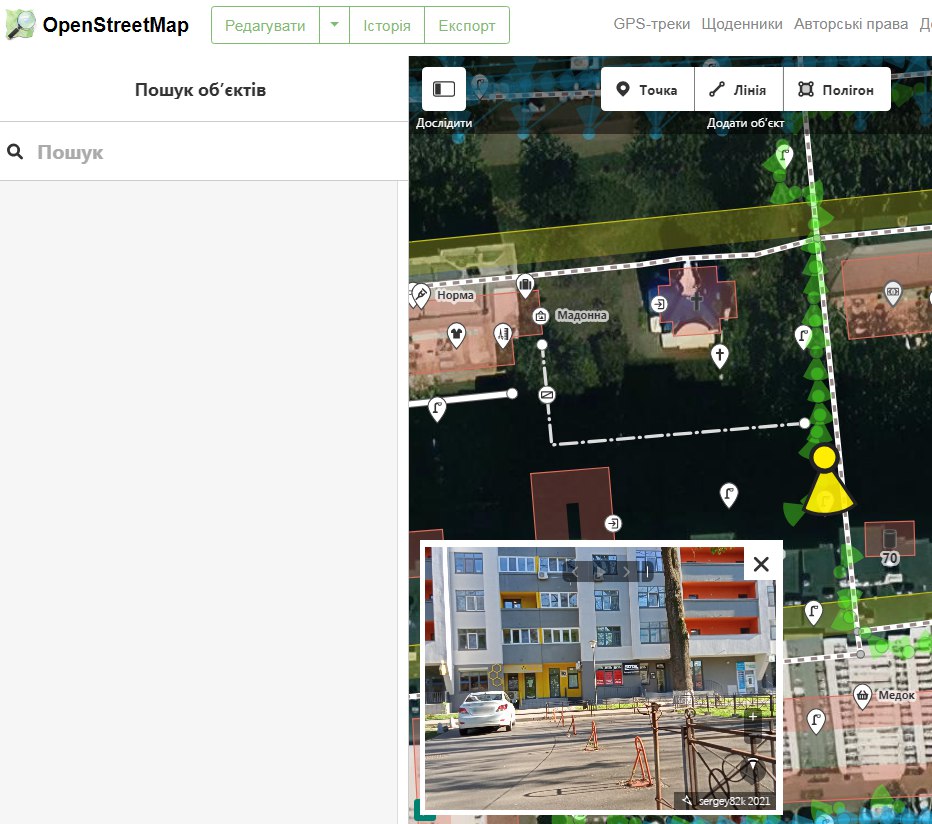Select the syringe pin at left edge
The image size is (932, 824).
point(421,295)
